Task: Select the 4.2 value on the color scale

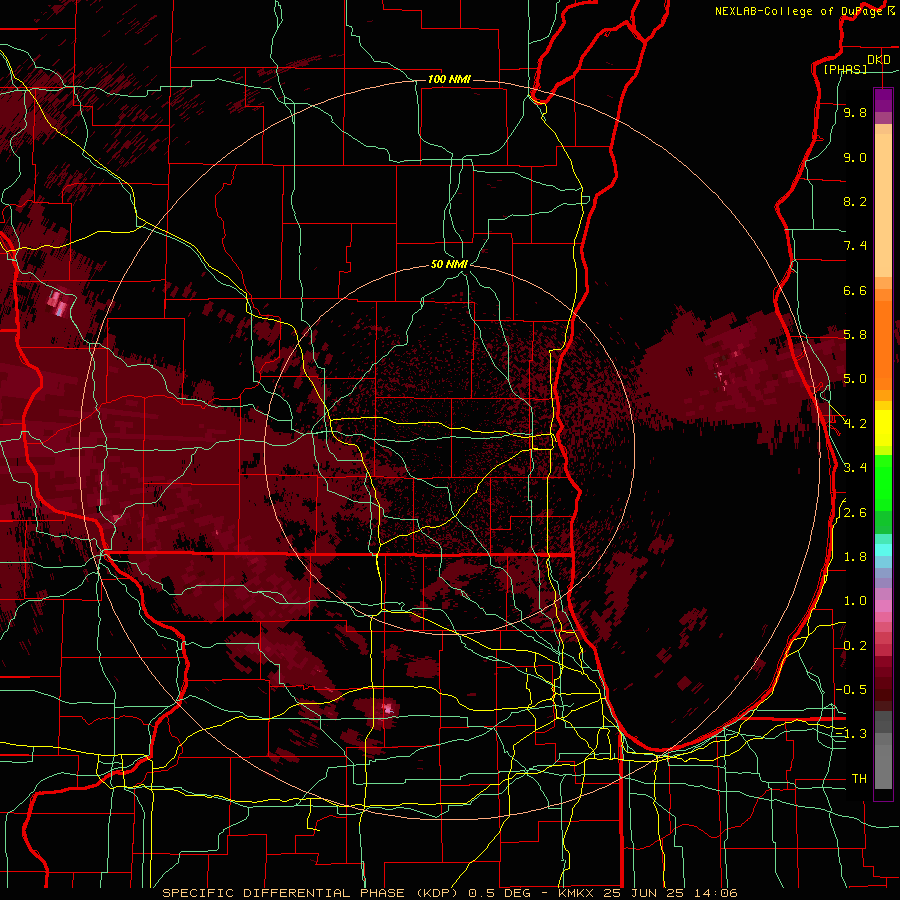Action: click(x=855, y=424)
